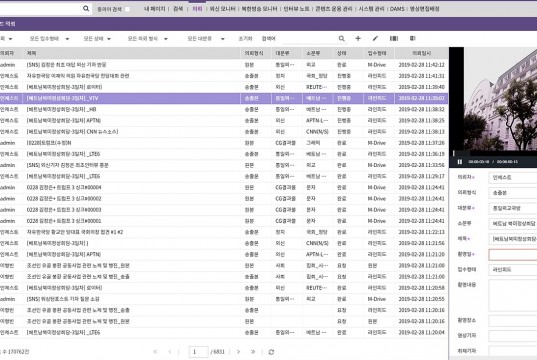The width and height of the screenshot is (537, 360).
Task: Add a new request with the plus icon
Action: 358,38
